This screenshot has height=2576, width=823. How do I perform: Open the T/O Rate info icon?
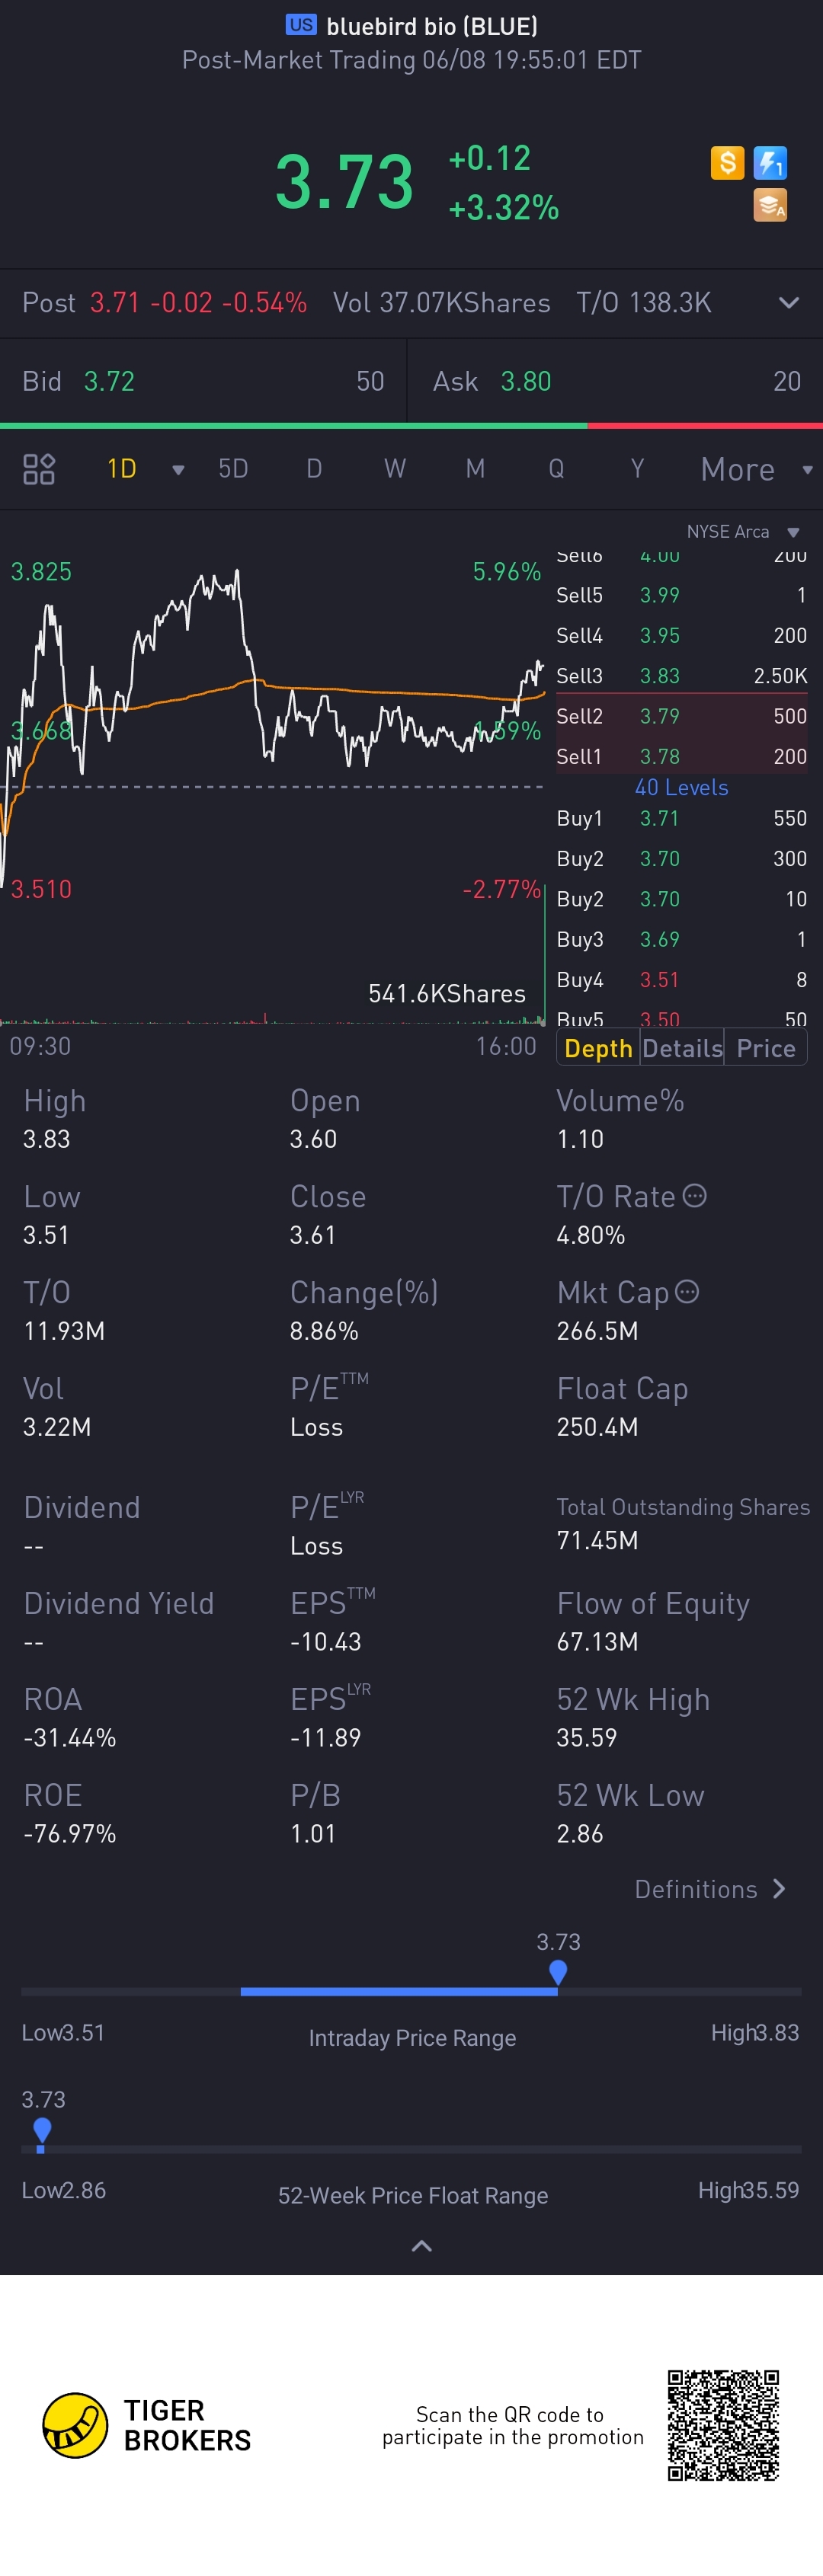695,1196
